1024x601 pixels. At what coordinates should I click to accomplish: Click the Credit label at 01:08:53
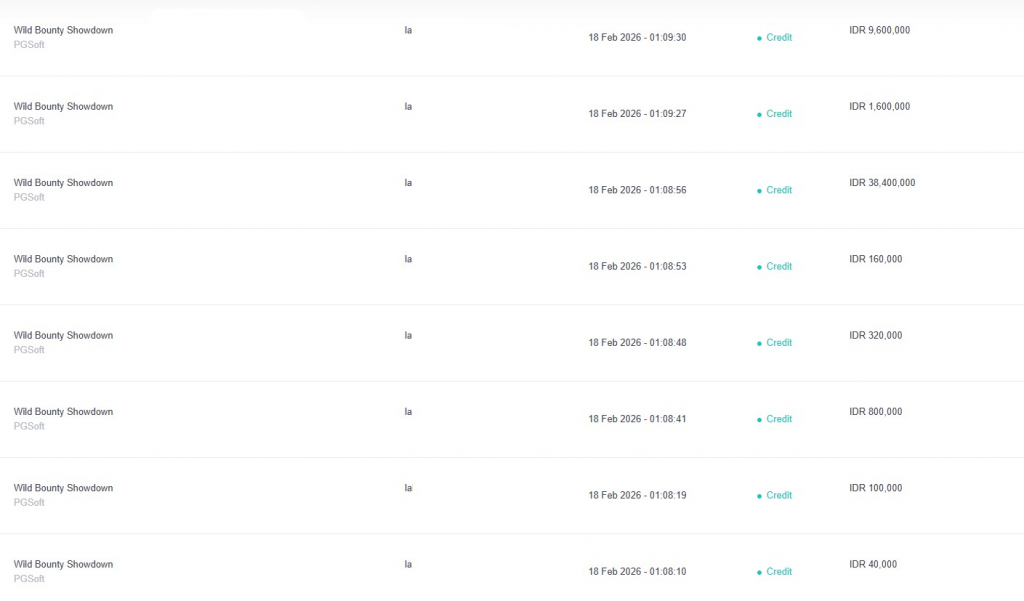(x=779, y=267)
